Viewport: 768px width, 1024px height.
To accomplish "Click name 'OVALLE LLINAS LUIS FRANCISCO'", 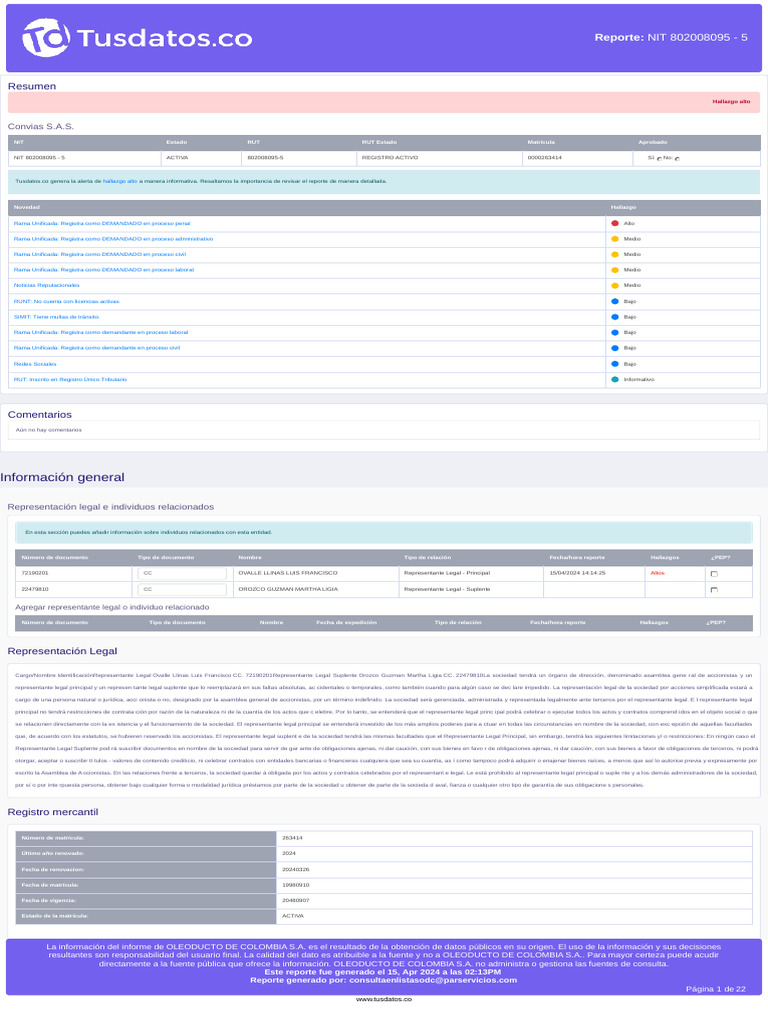I will tap(288, 573).
